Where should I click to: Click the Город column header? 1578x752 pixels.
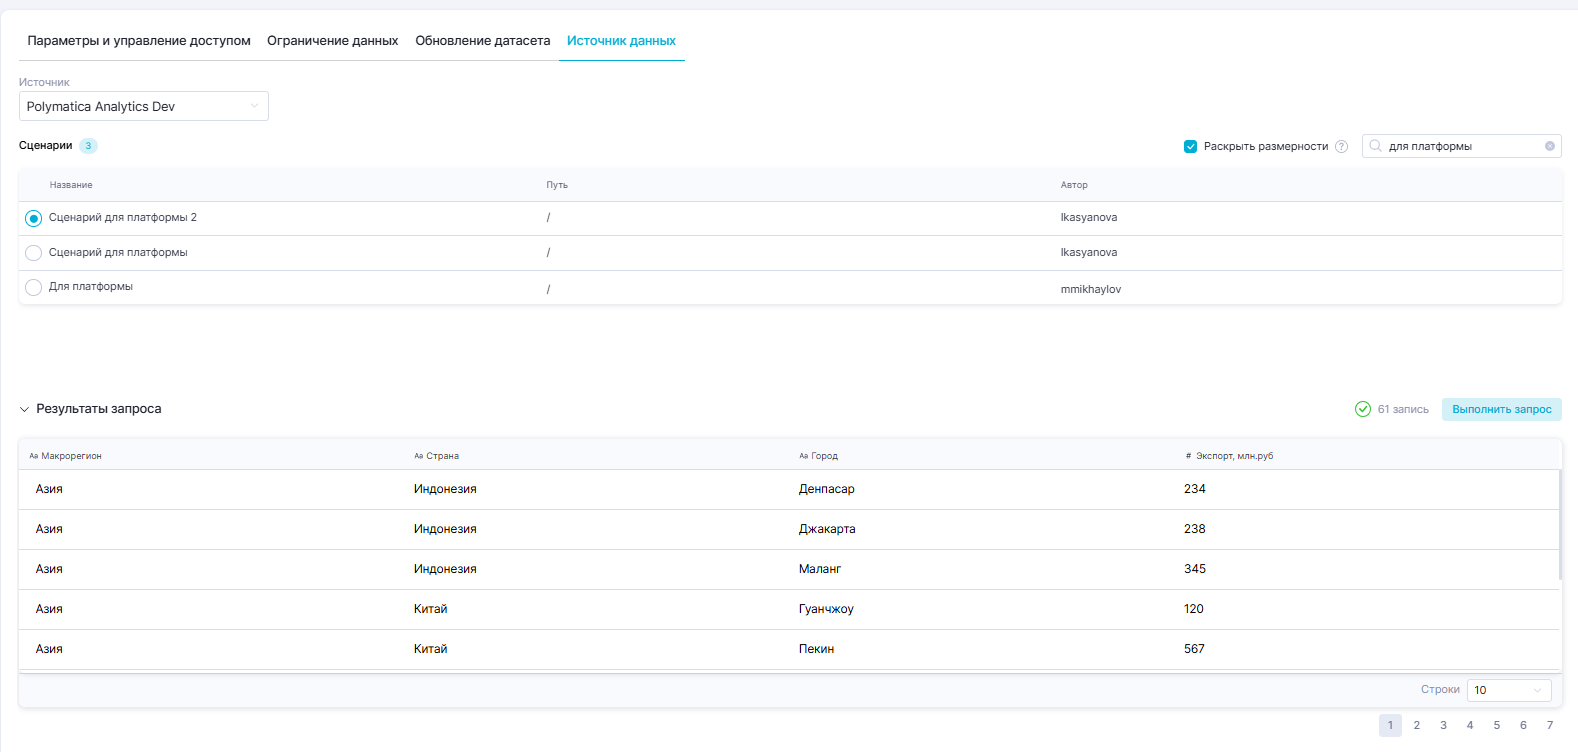coord(824,456)
